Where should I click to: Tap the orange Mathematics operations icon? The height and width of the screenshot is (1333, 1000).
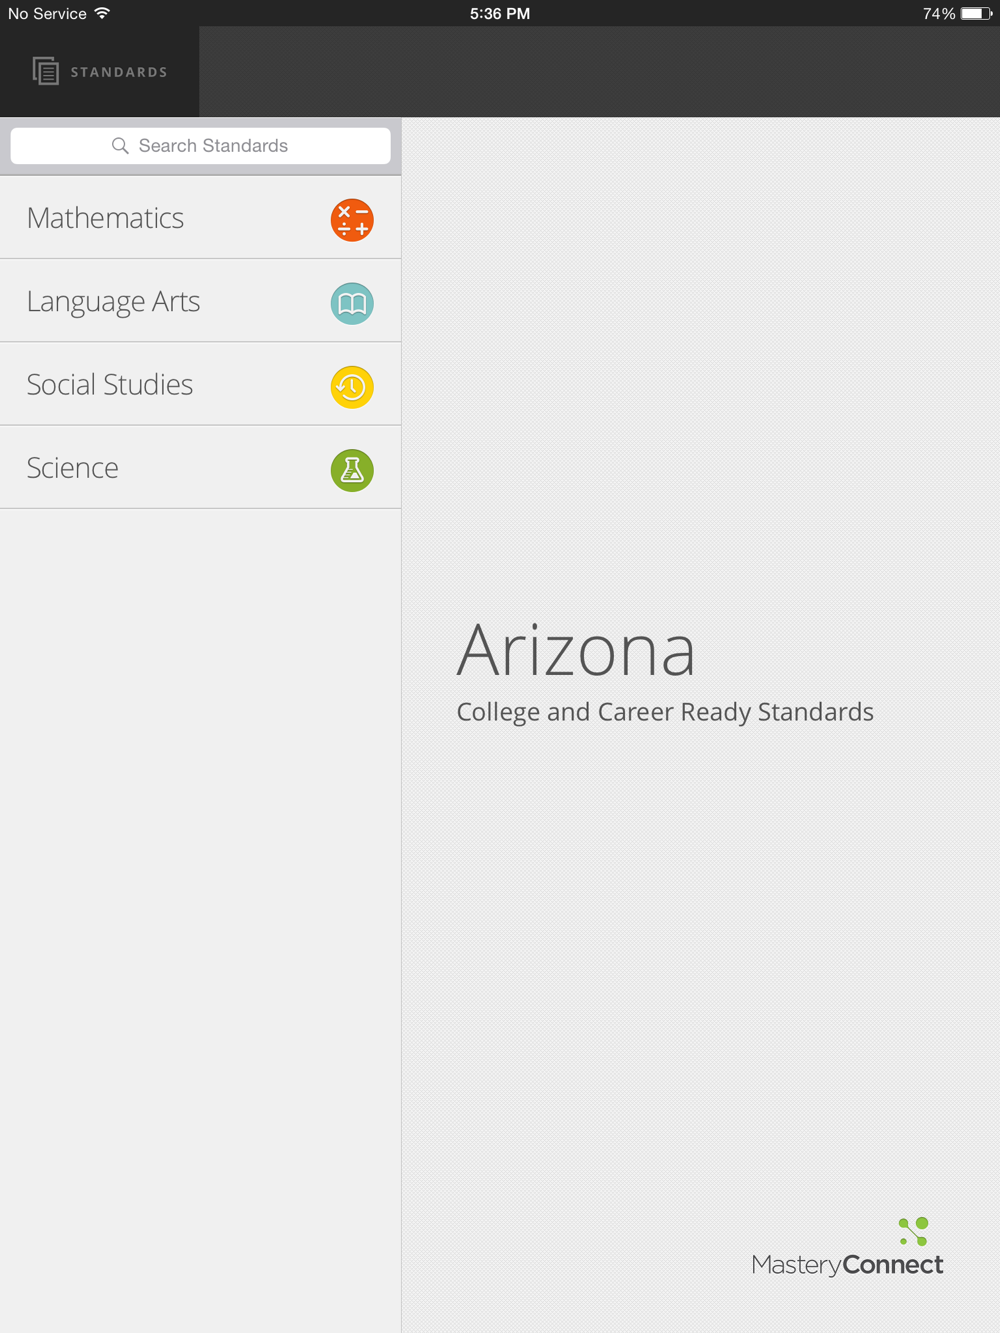[x=352, y=220]
